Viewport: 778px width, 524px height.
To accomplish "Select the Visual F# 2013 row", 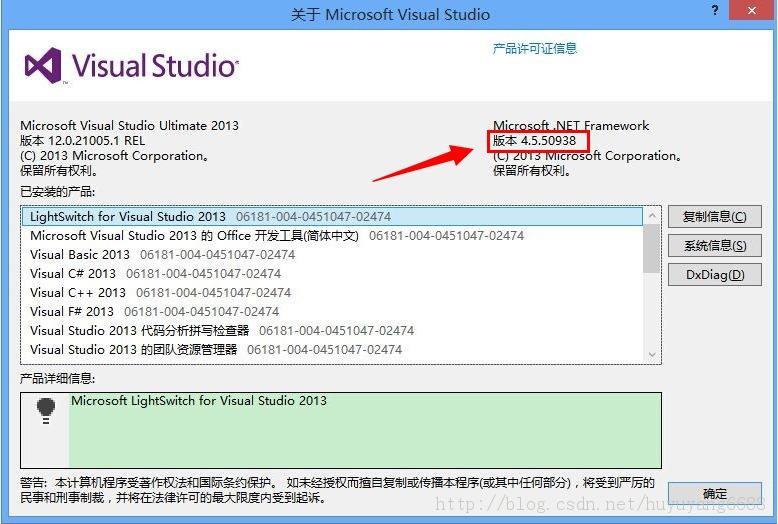I will [x=332, y=312].
